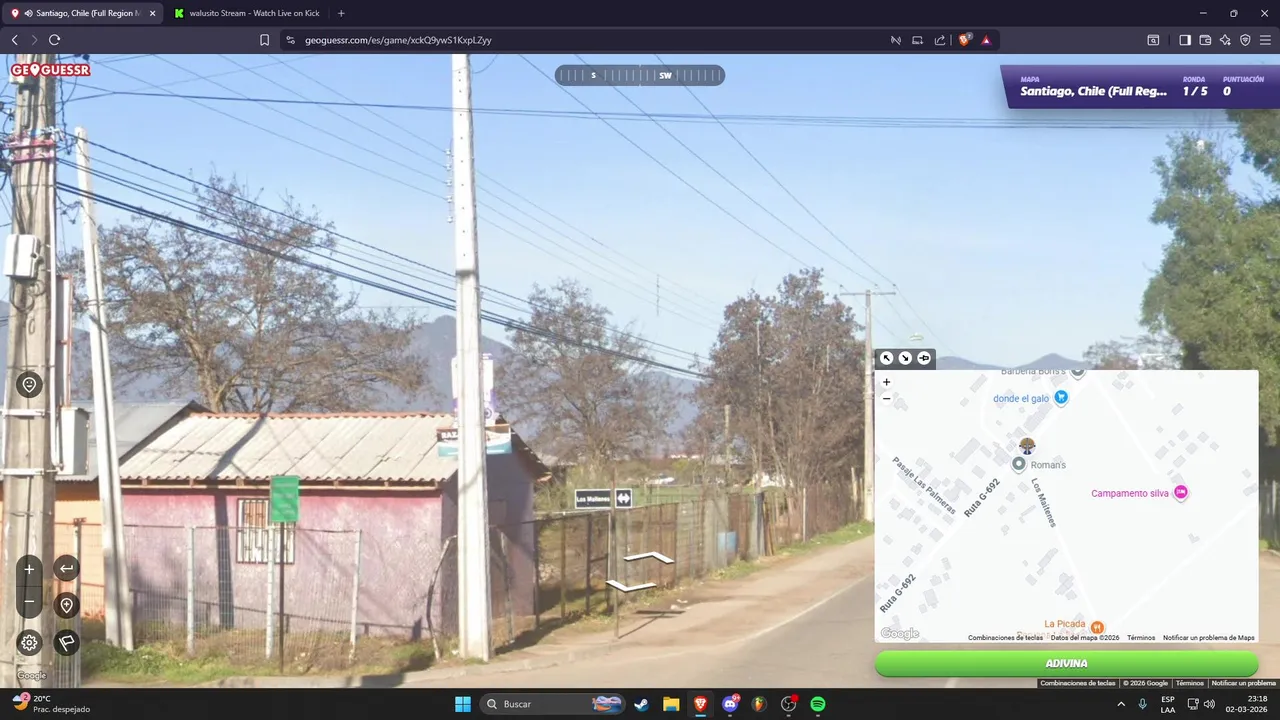Select the Roman's marker on map
This screenshot has width=1280, height=720.
[x=1019, y=464]
